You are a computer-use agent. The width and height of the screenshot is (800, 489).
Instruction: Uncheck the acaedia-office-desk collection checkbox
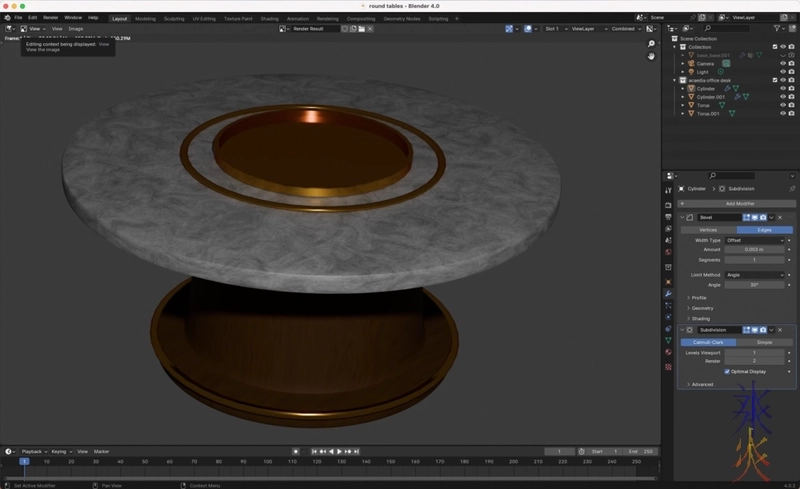coord(775,80)
